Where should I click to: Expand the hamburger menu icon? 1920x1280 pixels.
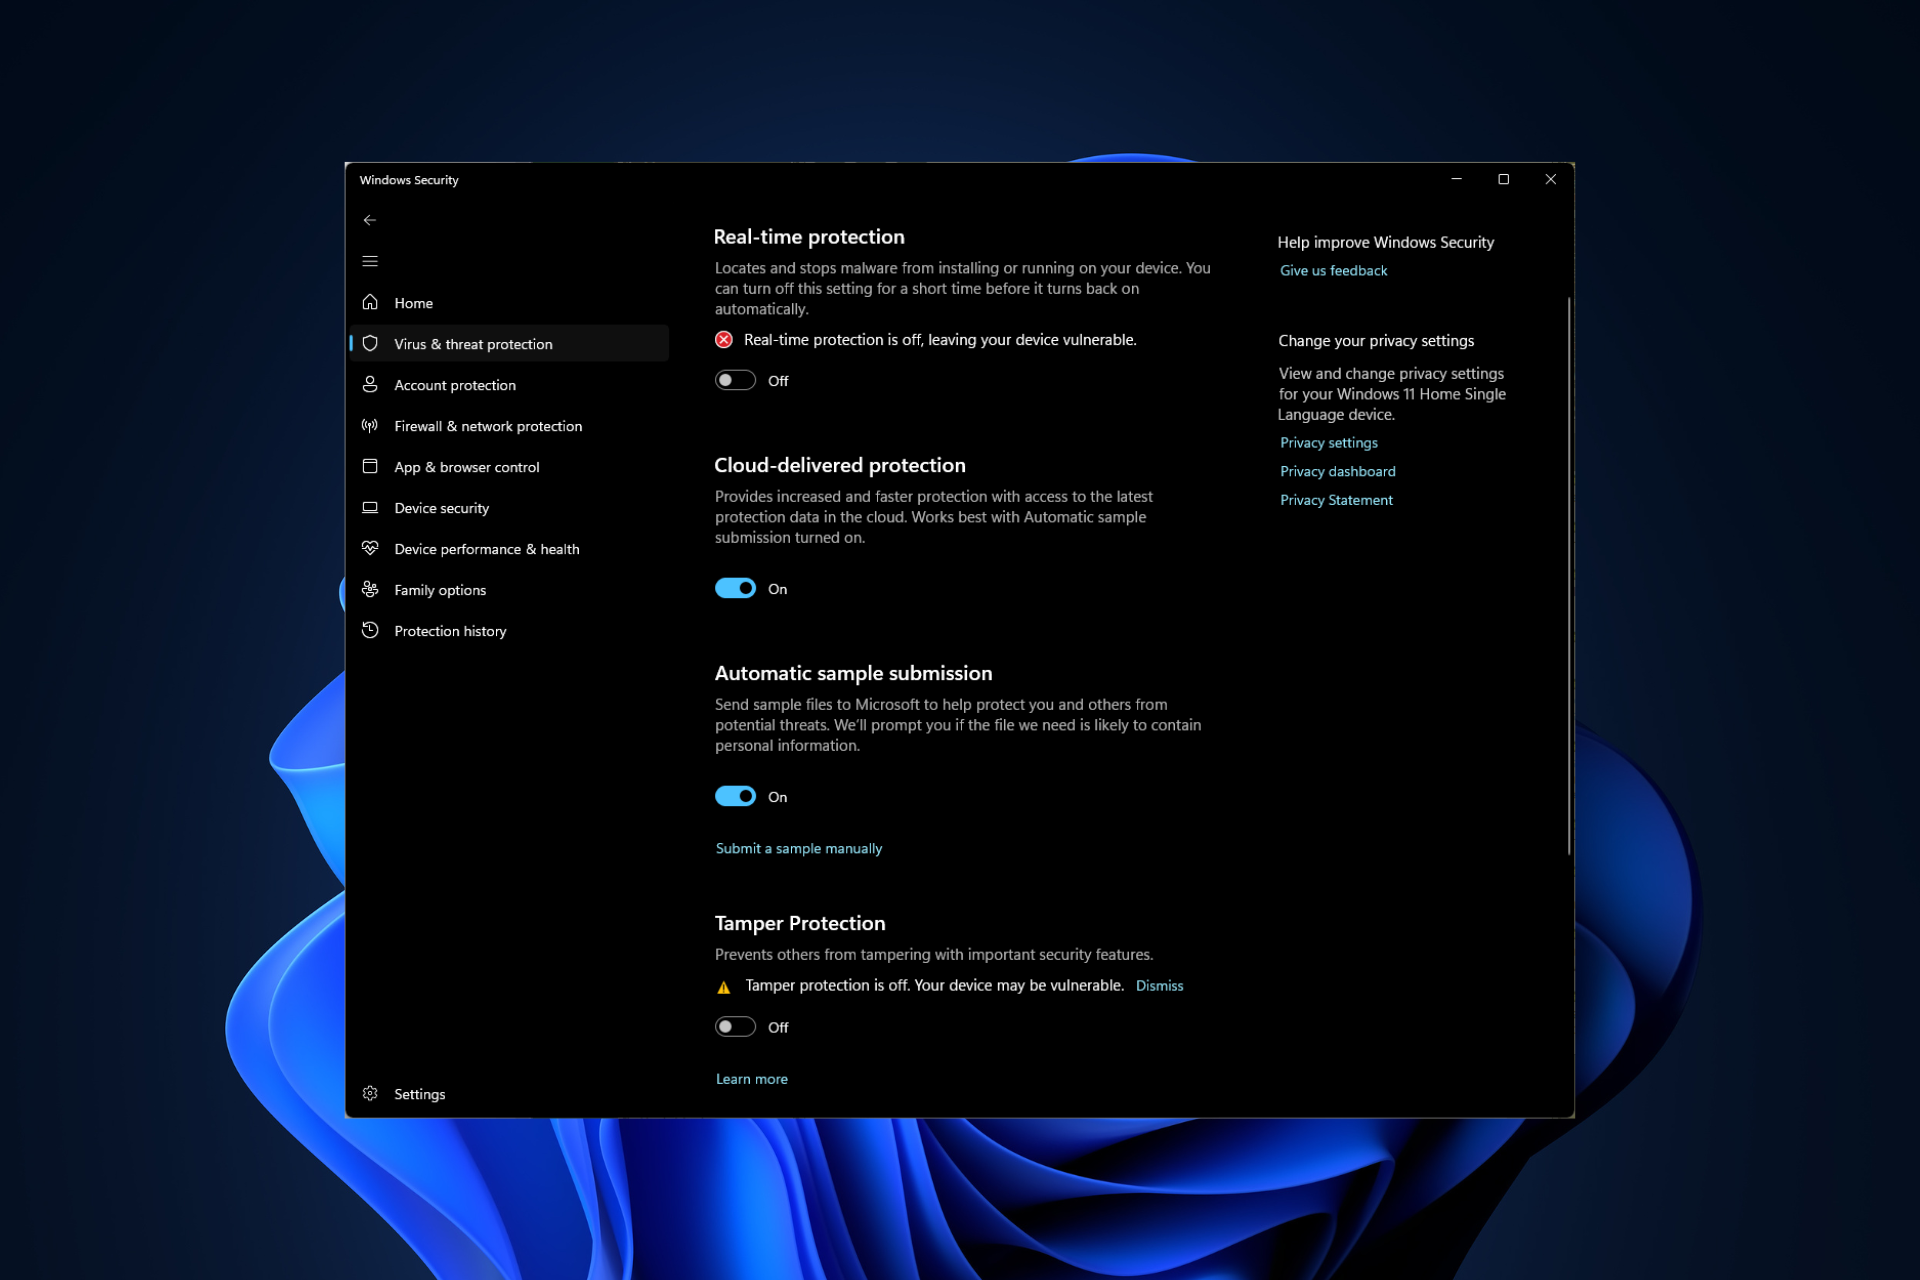click(370, 261)
